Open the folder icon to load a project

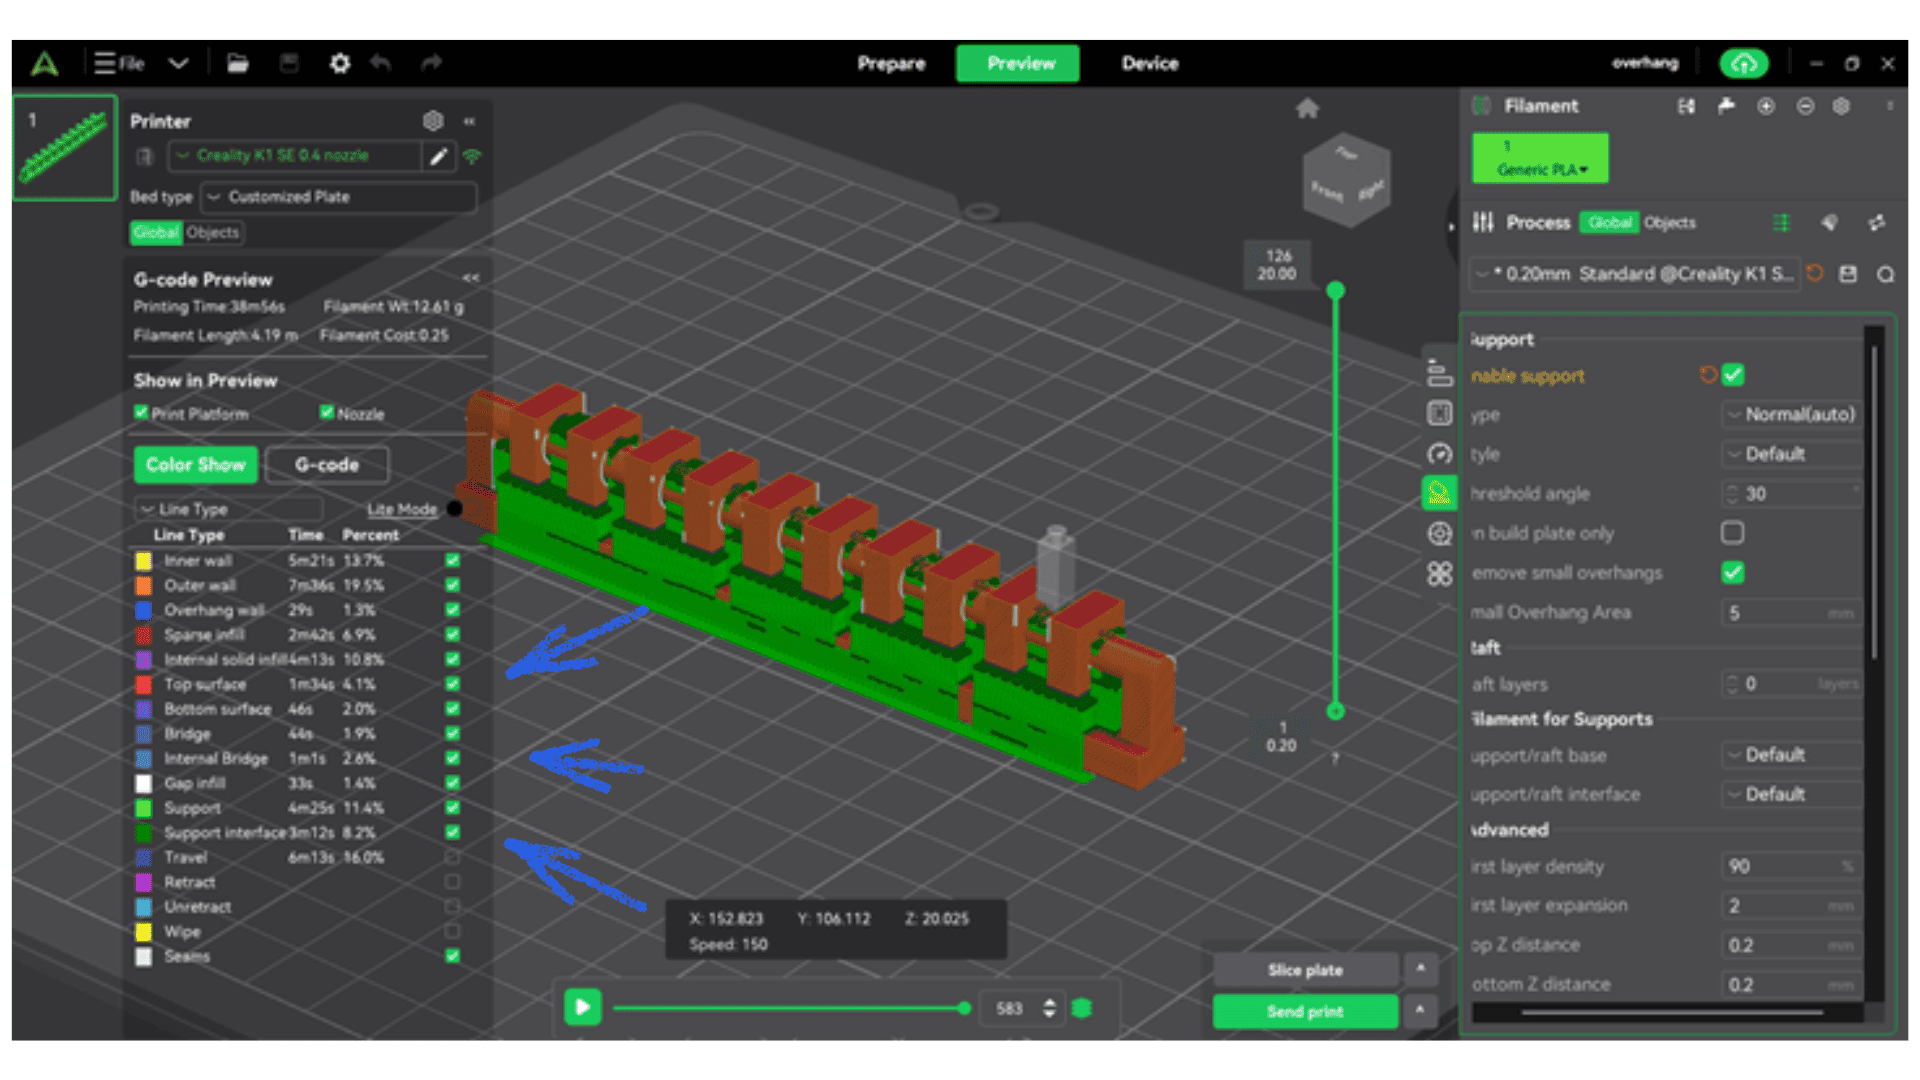237,63
